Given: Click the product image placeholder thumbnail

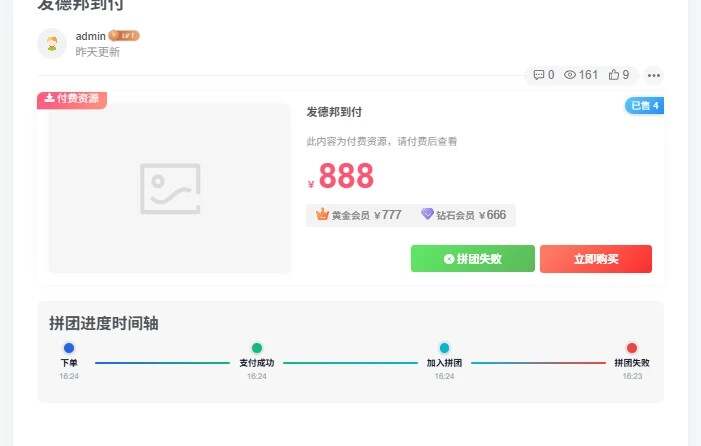Looking at the screenshot, I should (170, 188).
